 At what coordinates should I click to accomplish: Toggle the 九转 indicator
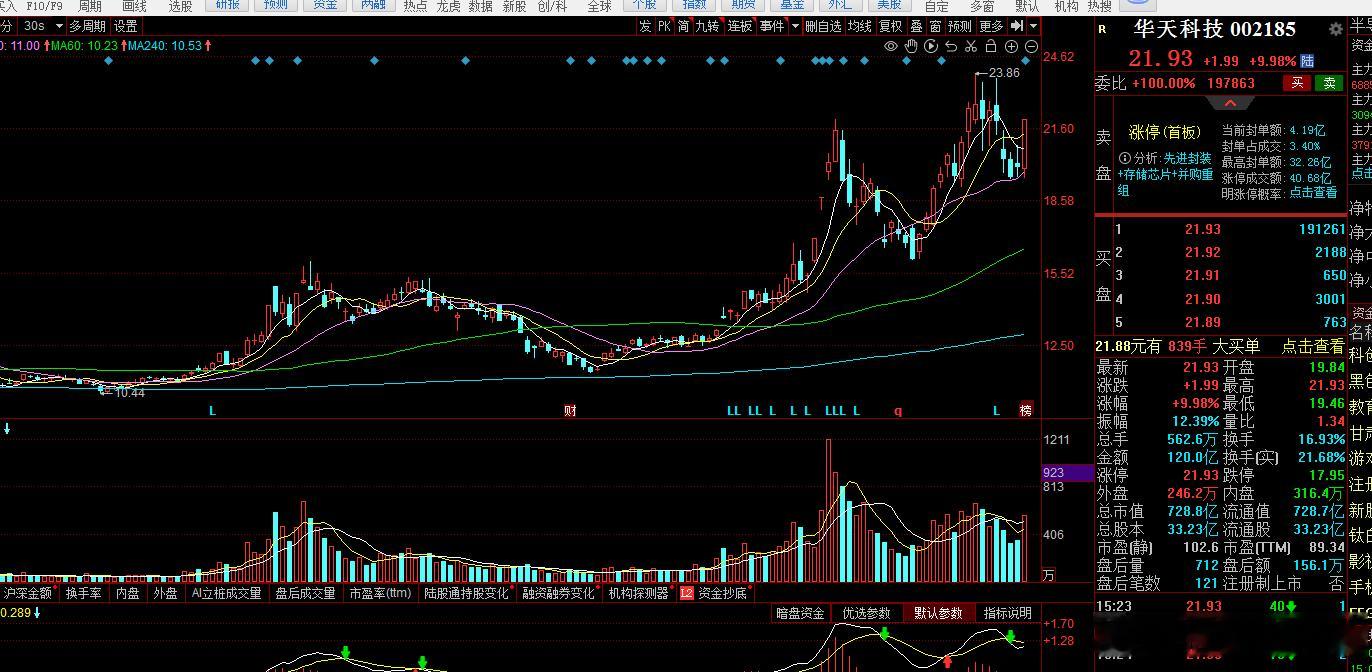click(708, 26)
